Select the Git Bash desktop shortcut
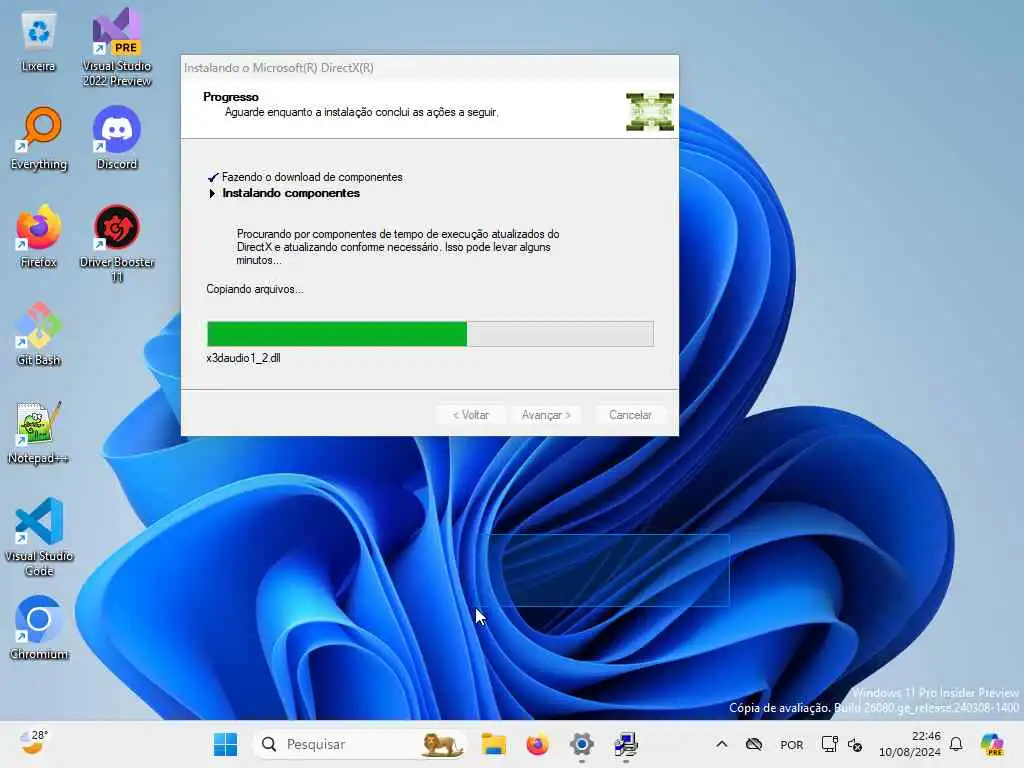The height and width of the screenshot is (768, 1024). 39,334
